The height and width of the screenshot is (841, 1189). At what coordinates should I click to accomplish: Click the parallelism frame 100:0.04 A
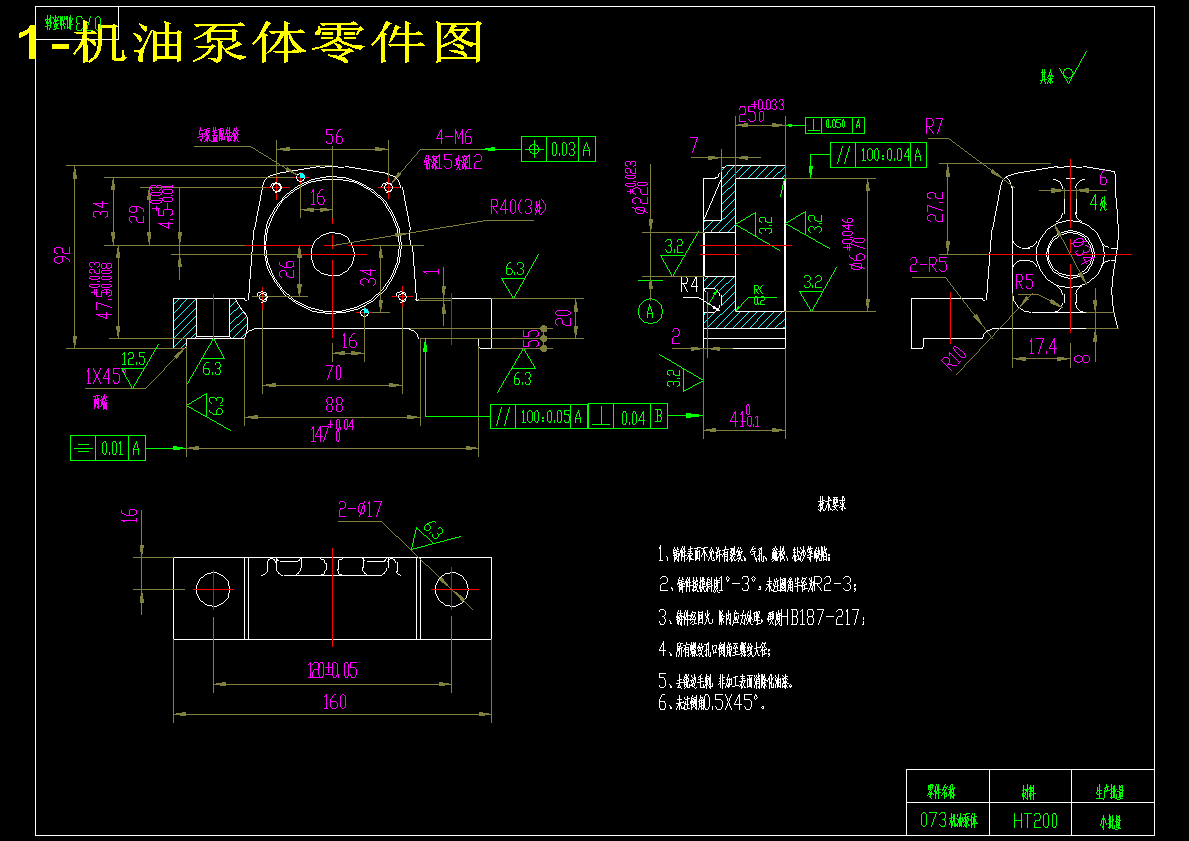tap(878, 155)
